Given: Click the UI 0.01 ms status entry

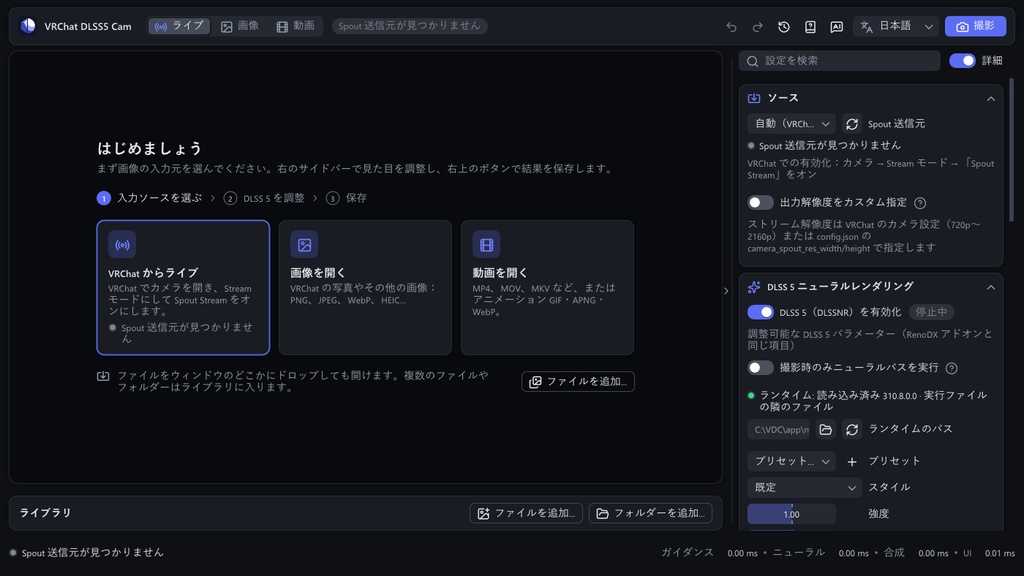Looking at the screenshot, I should pos(989,552).
